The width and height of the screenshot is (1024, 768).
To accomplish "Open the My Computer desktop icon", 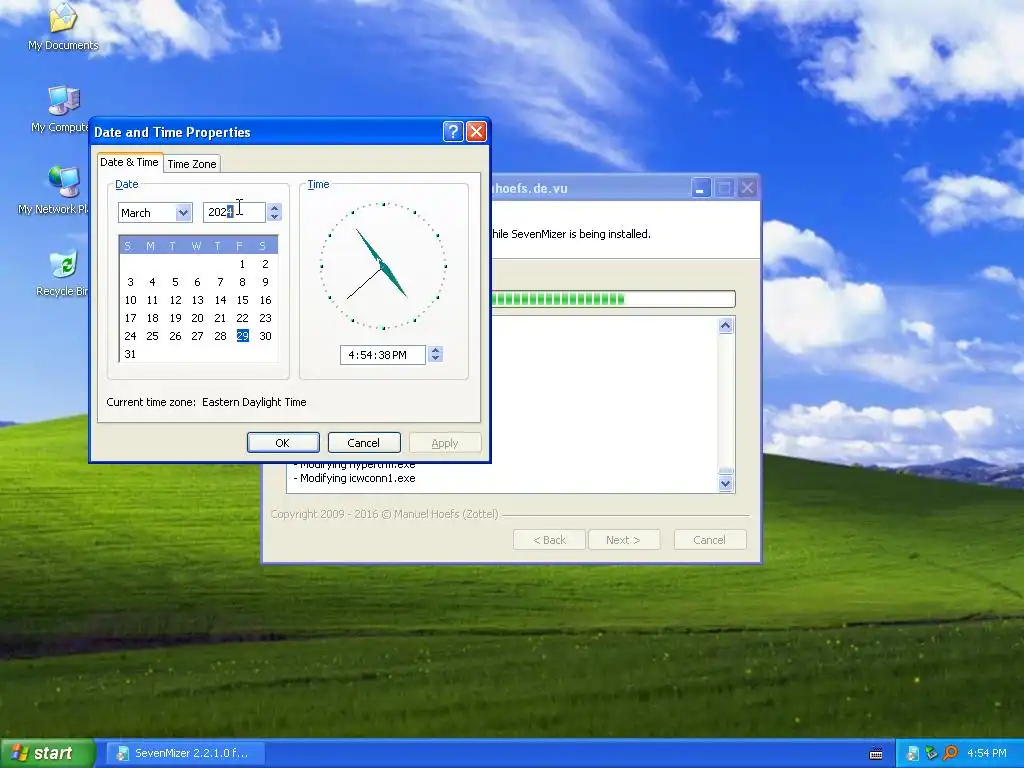I will [x=63, y=108].
